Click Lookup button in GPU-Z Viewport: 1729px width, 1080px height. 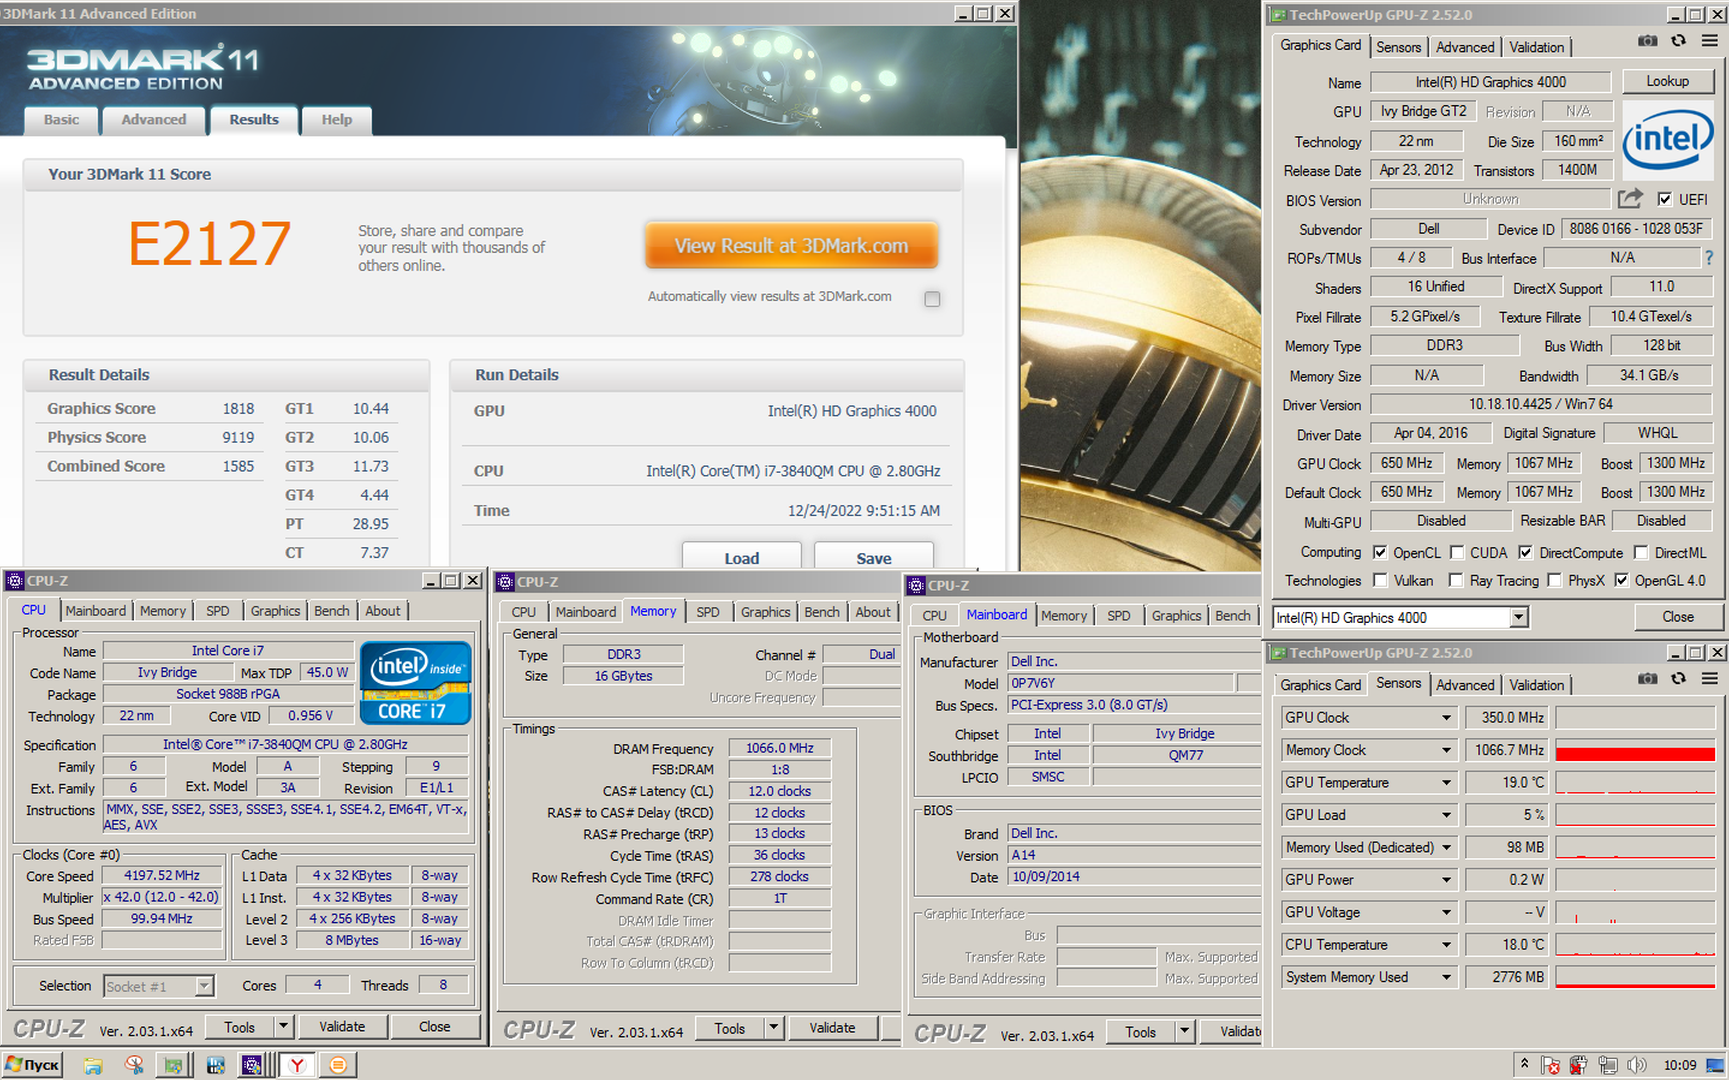[1667, 81]
